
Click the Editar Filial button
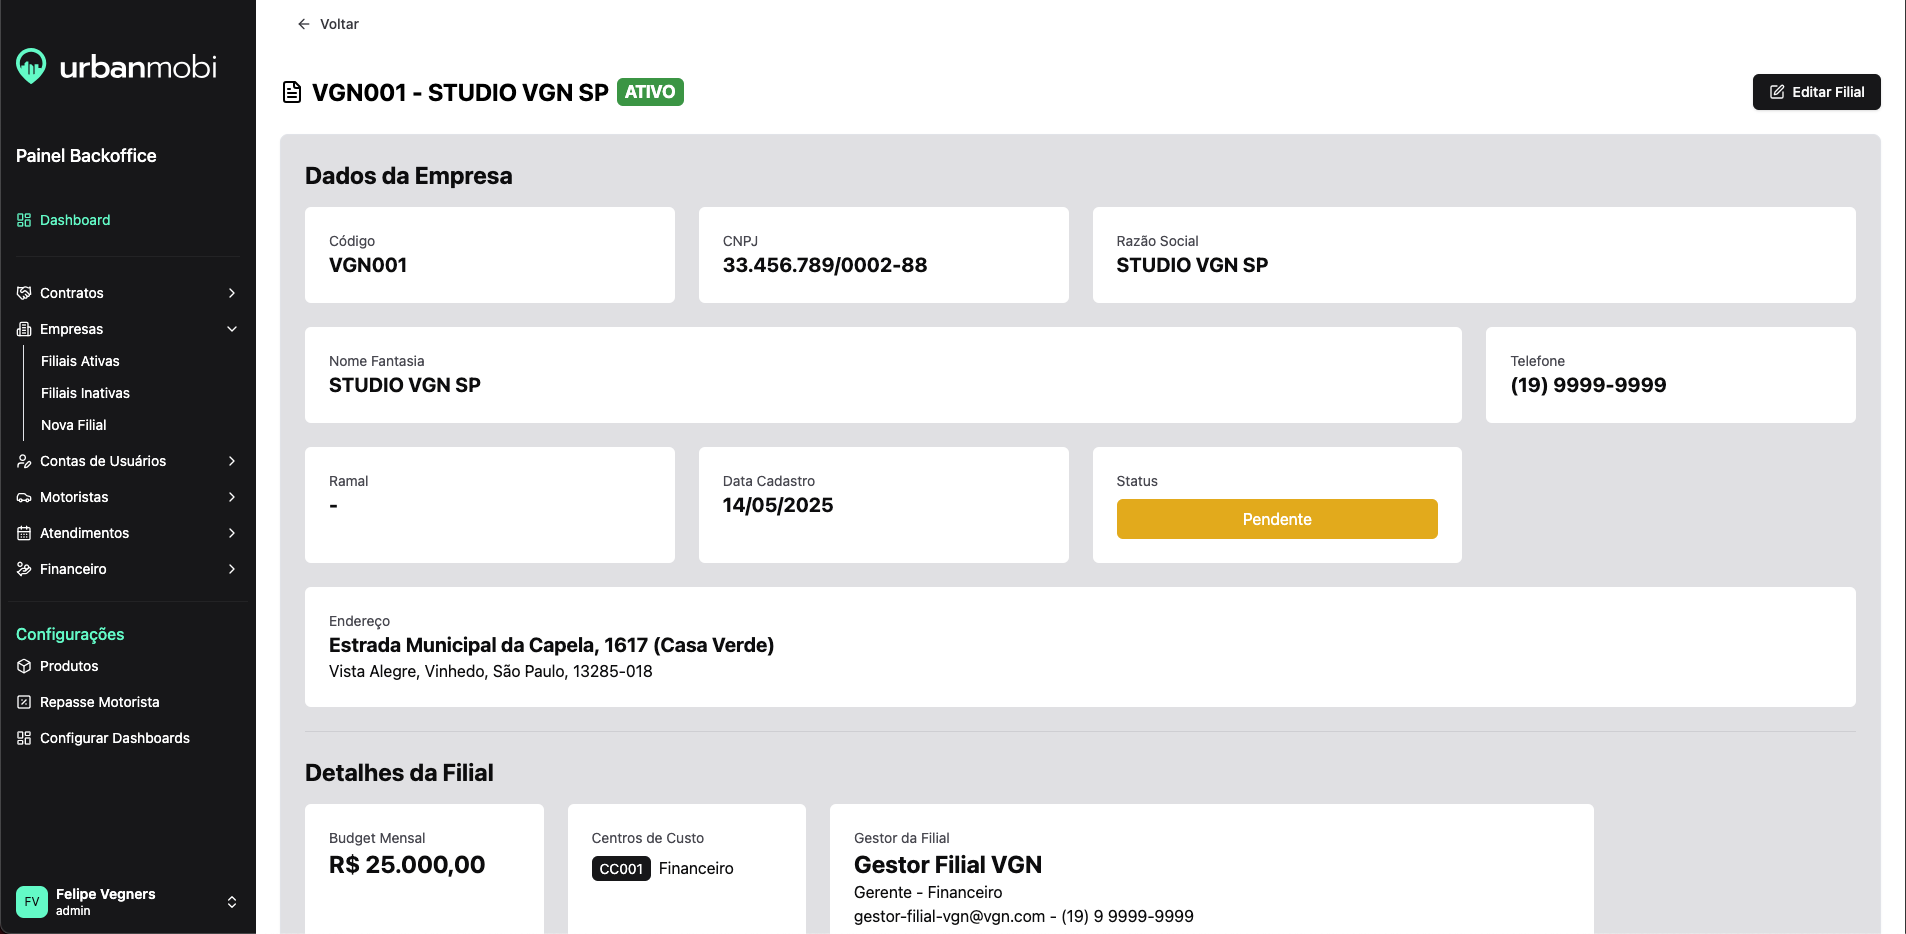[1816, 92]
